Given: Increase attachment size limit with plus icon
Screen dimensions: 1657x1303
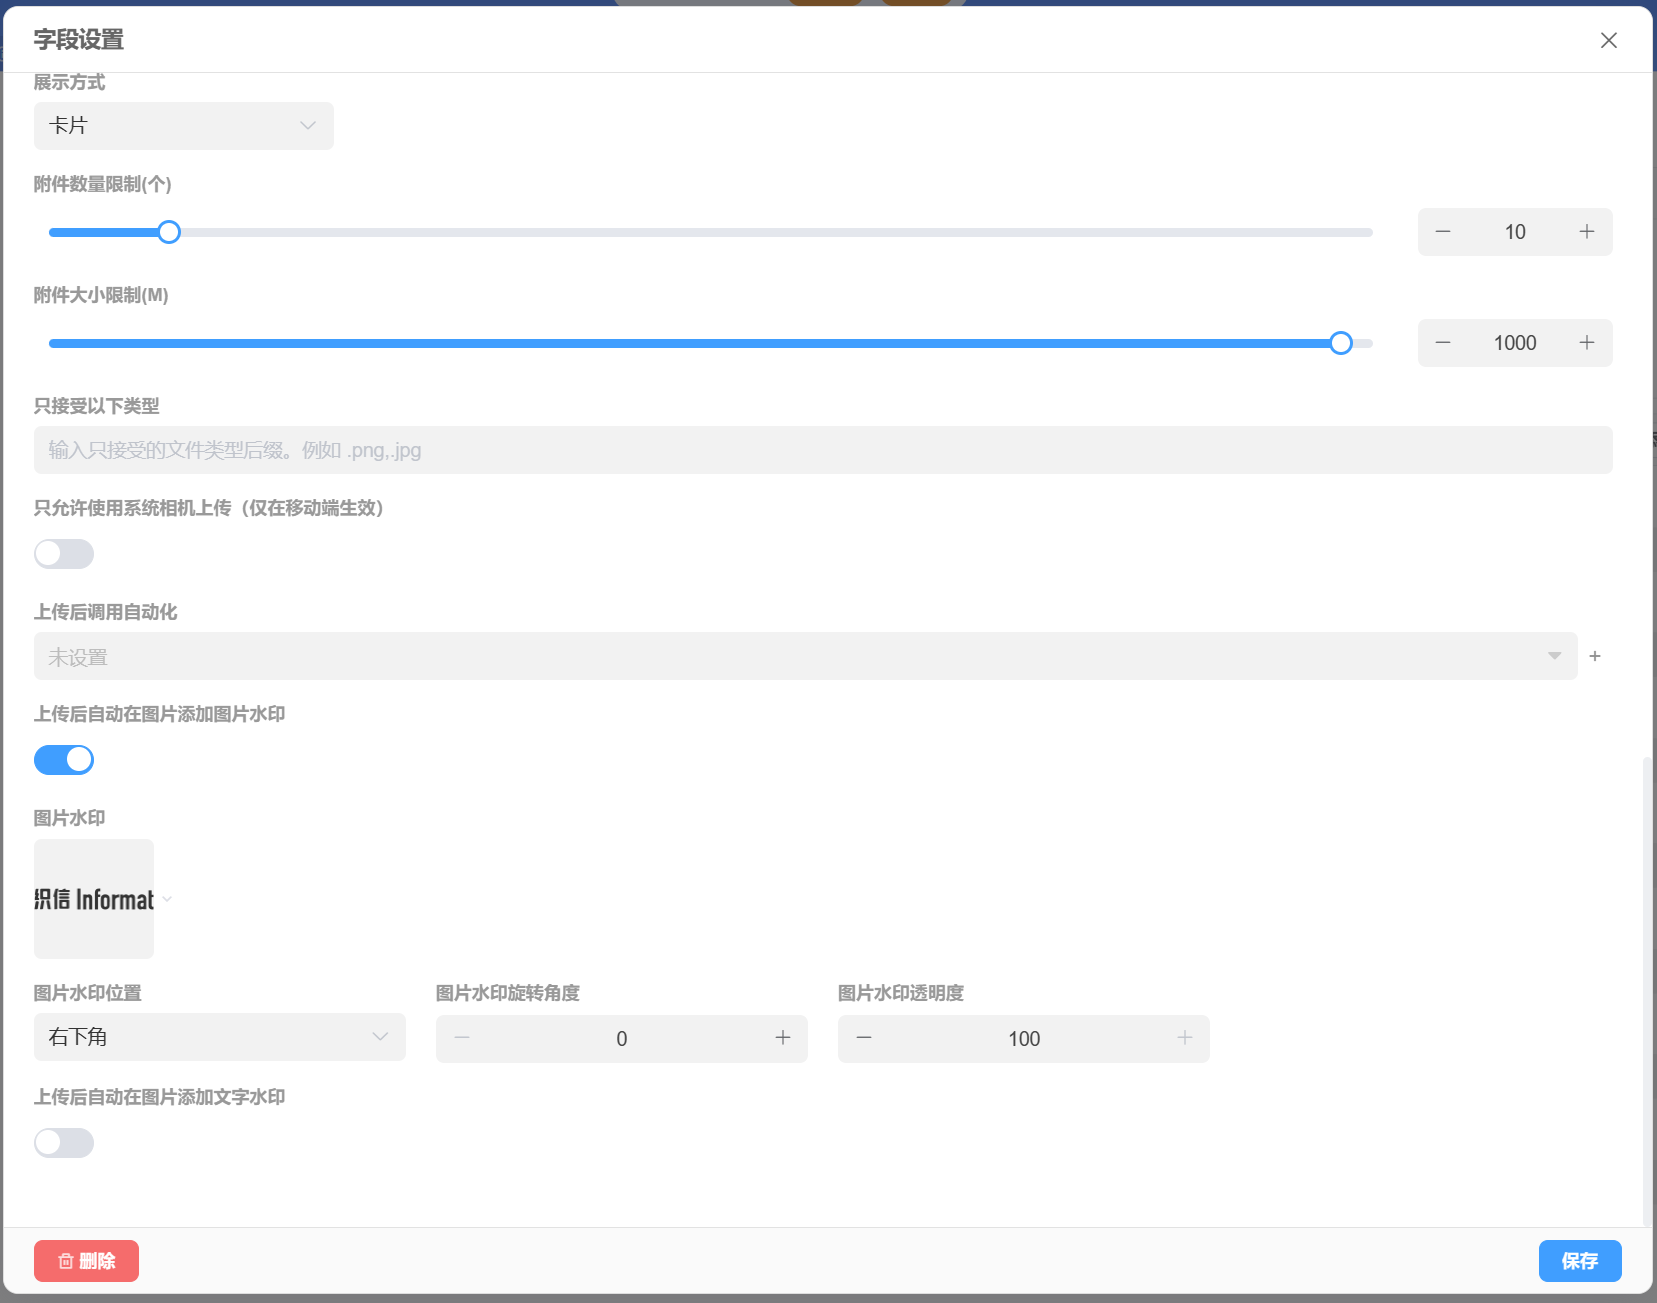Looking at the screenshot, I should click(x=1587, y=343).
